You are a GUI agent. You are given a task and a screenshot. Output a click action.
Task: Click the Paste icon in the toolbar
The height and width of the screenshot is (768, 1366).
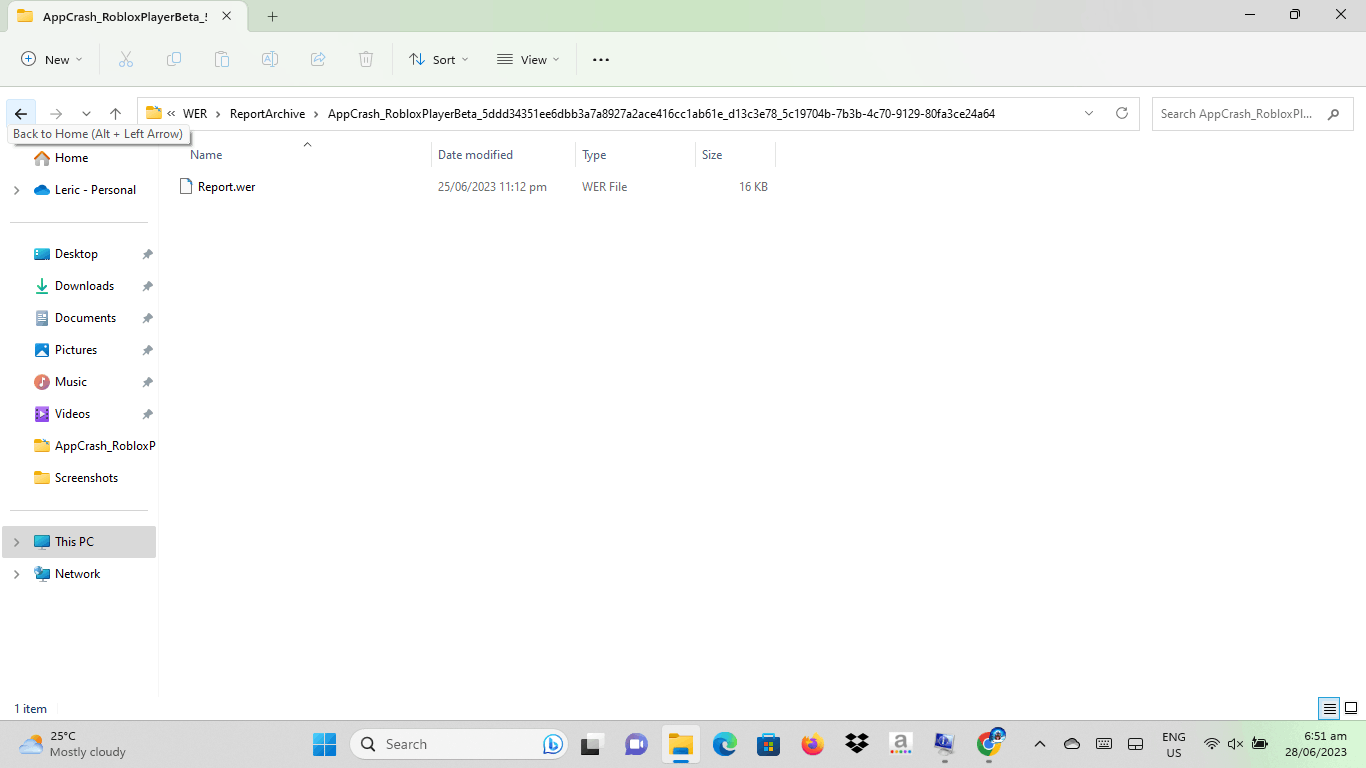click(222, 59)
